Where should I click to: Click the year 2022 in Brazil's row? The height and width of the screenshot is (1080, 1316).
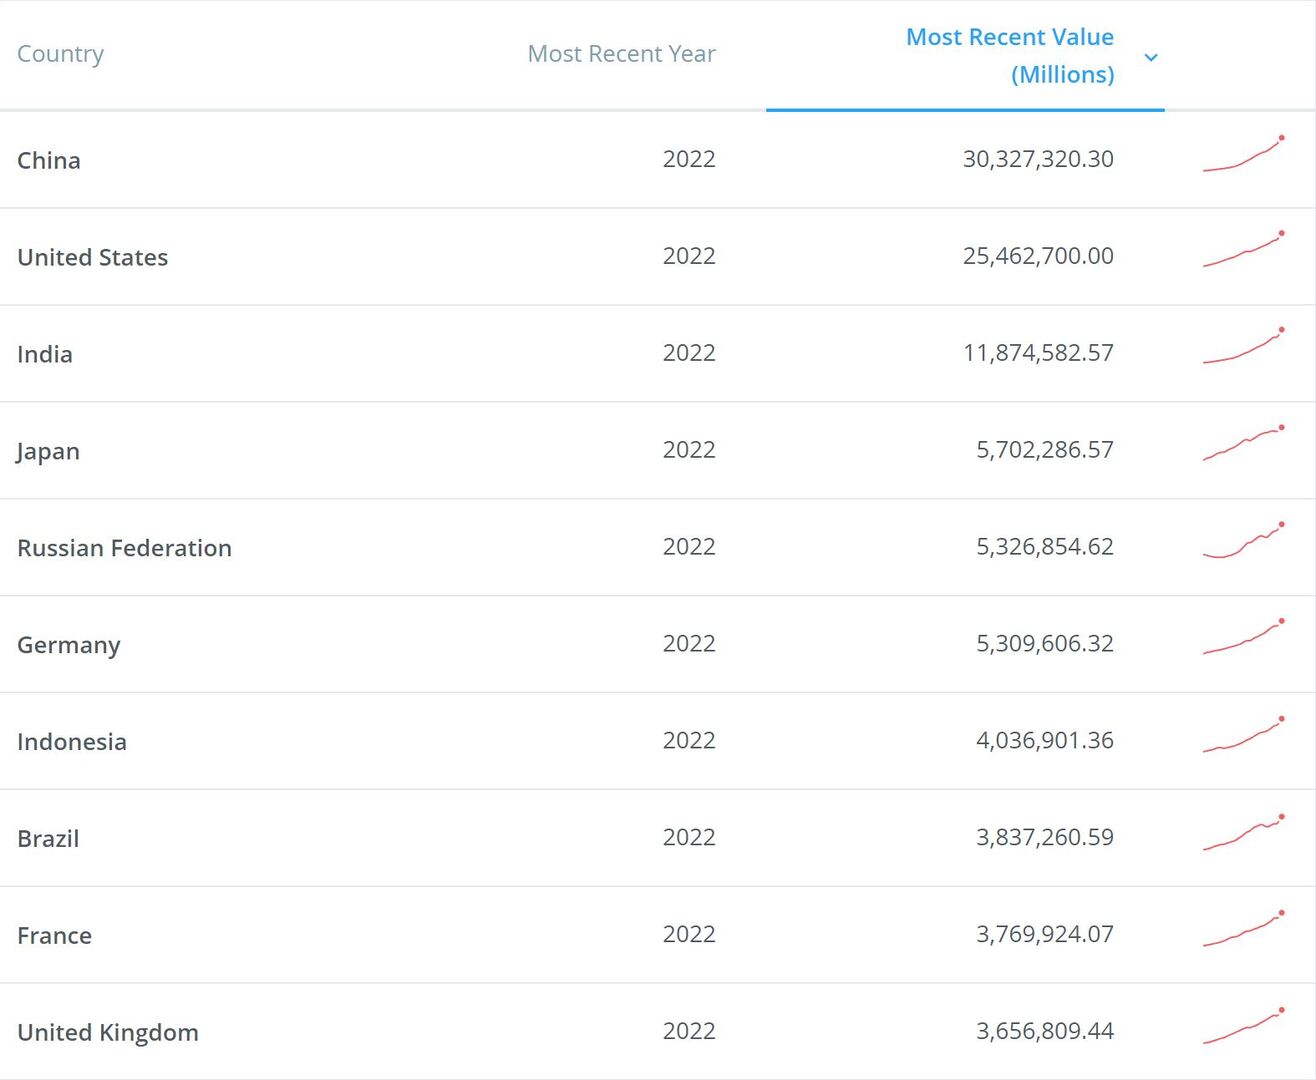(689, 838)
